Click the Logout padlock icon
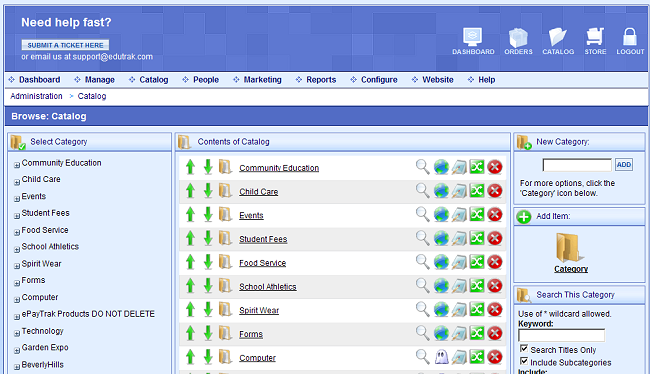This screenshot has height=374, width=650. click(x=630, y=41)
